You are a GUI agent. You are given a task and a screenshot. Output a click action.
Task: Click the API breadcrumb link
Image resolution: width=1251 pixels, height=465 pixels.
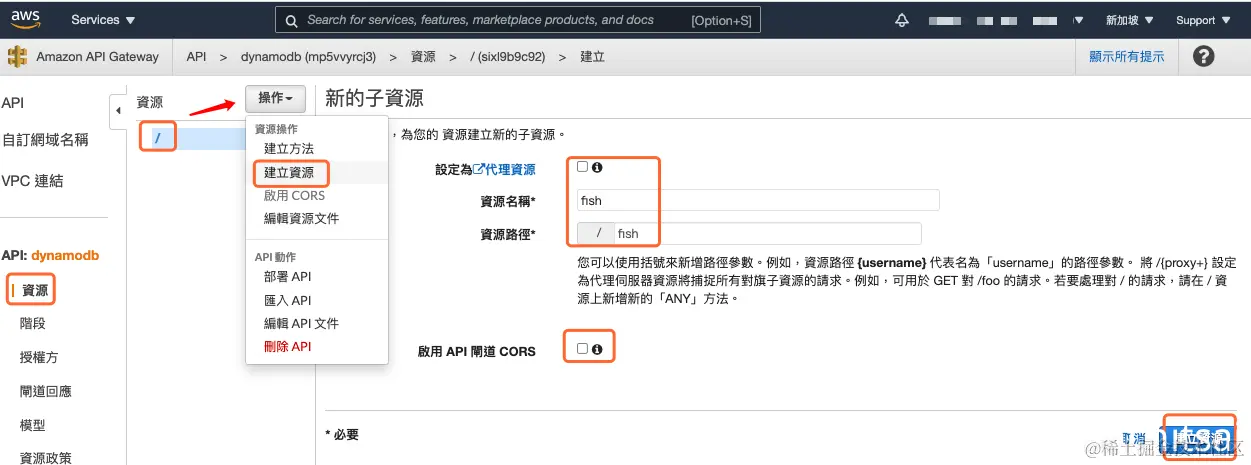tap(196, 57)
